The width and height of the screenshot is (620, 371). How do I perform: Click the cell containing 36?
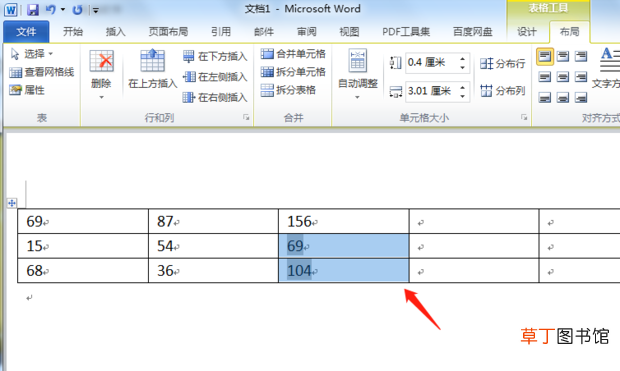[214, 271]
